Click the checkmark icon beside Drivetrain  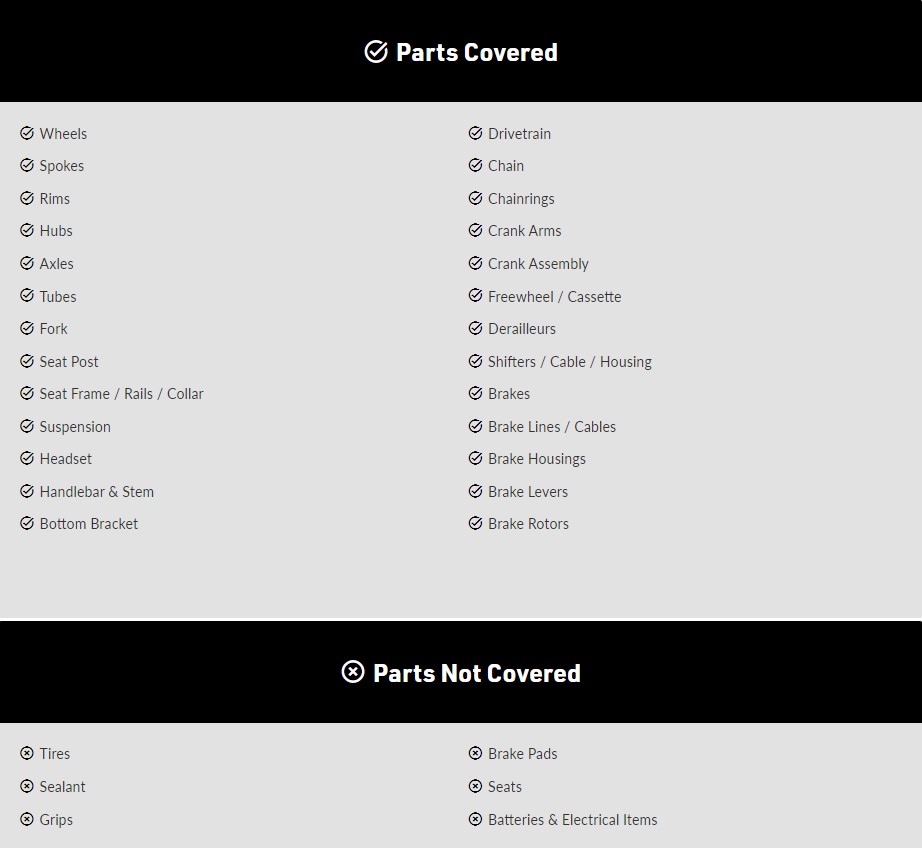476,133
